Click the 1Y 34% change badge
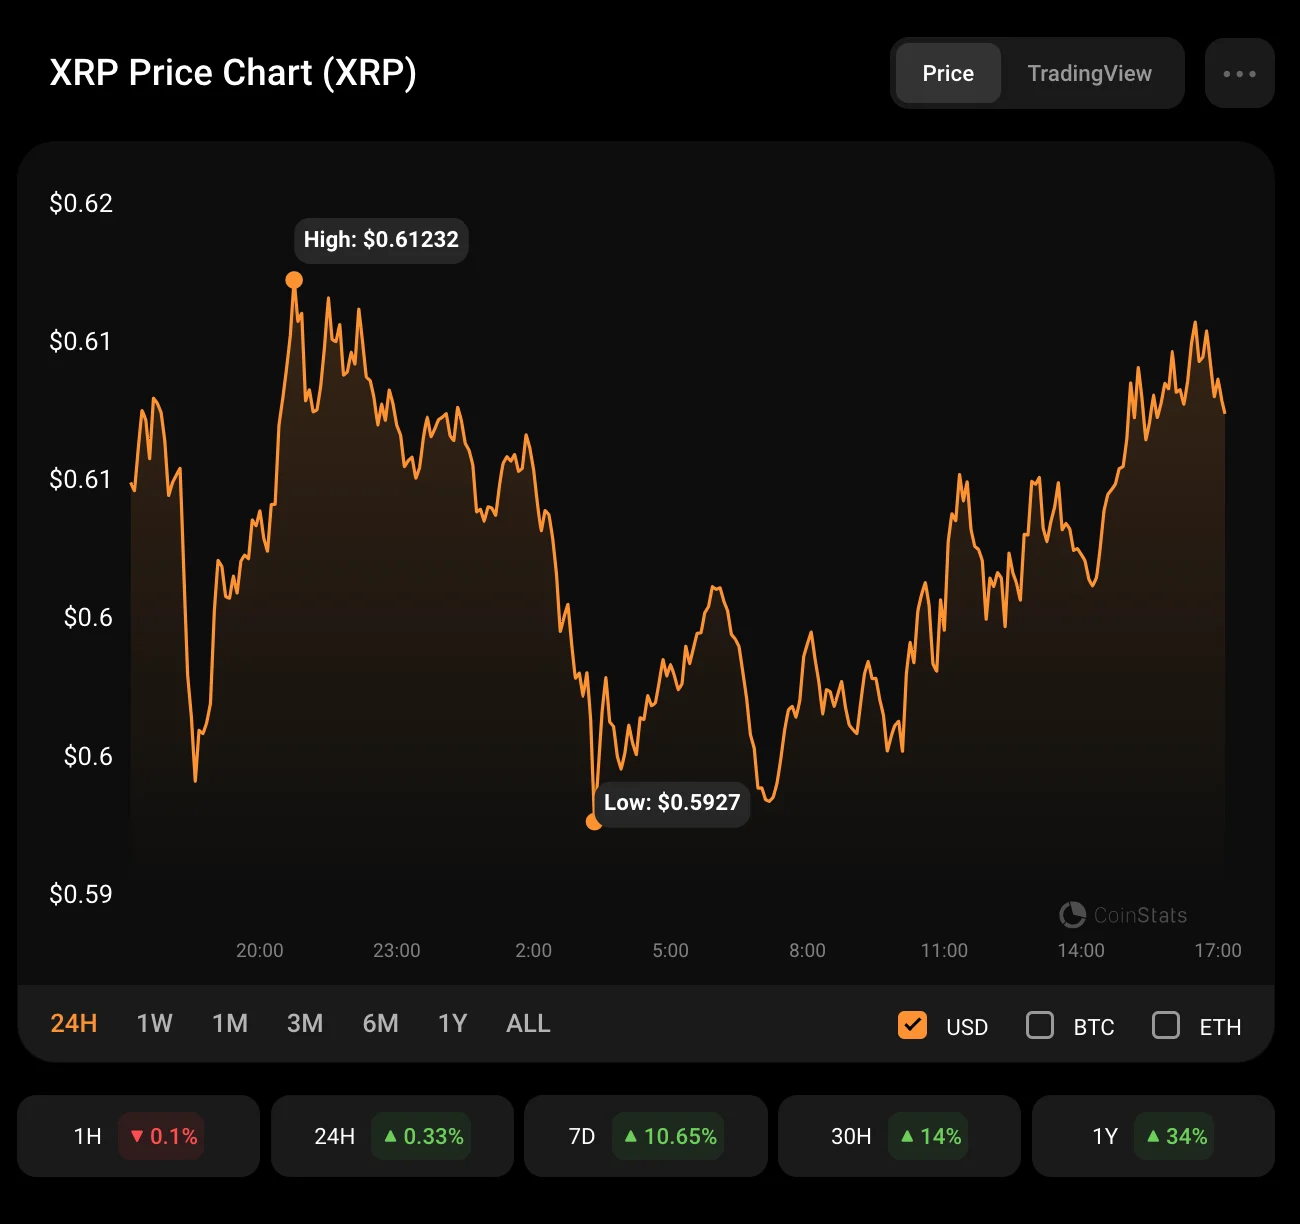Screen dimensions: 1300x1224 [1176, 1136]
